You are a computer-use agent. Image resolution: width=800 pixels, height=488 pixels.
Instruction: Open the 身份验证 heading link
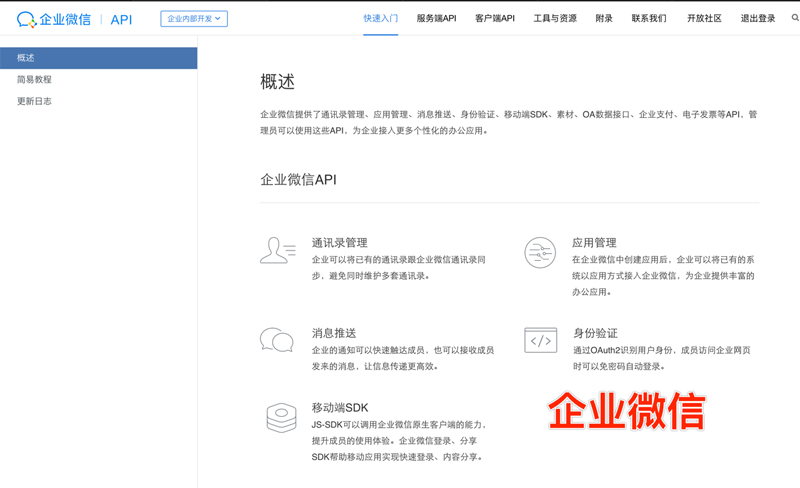(x=595, y=333)
